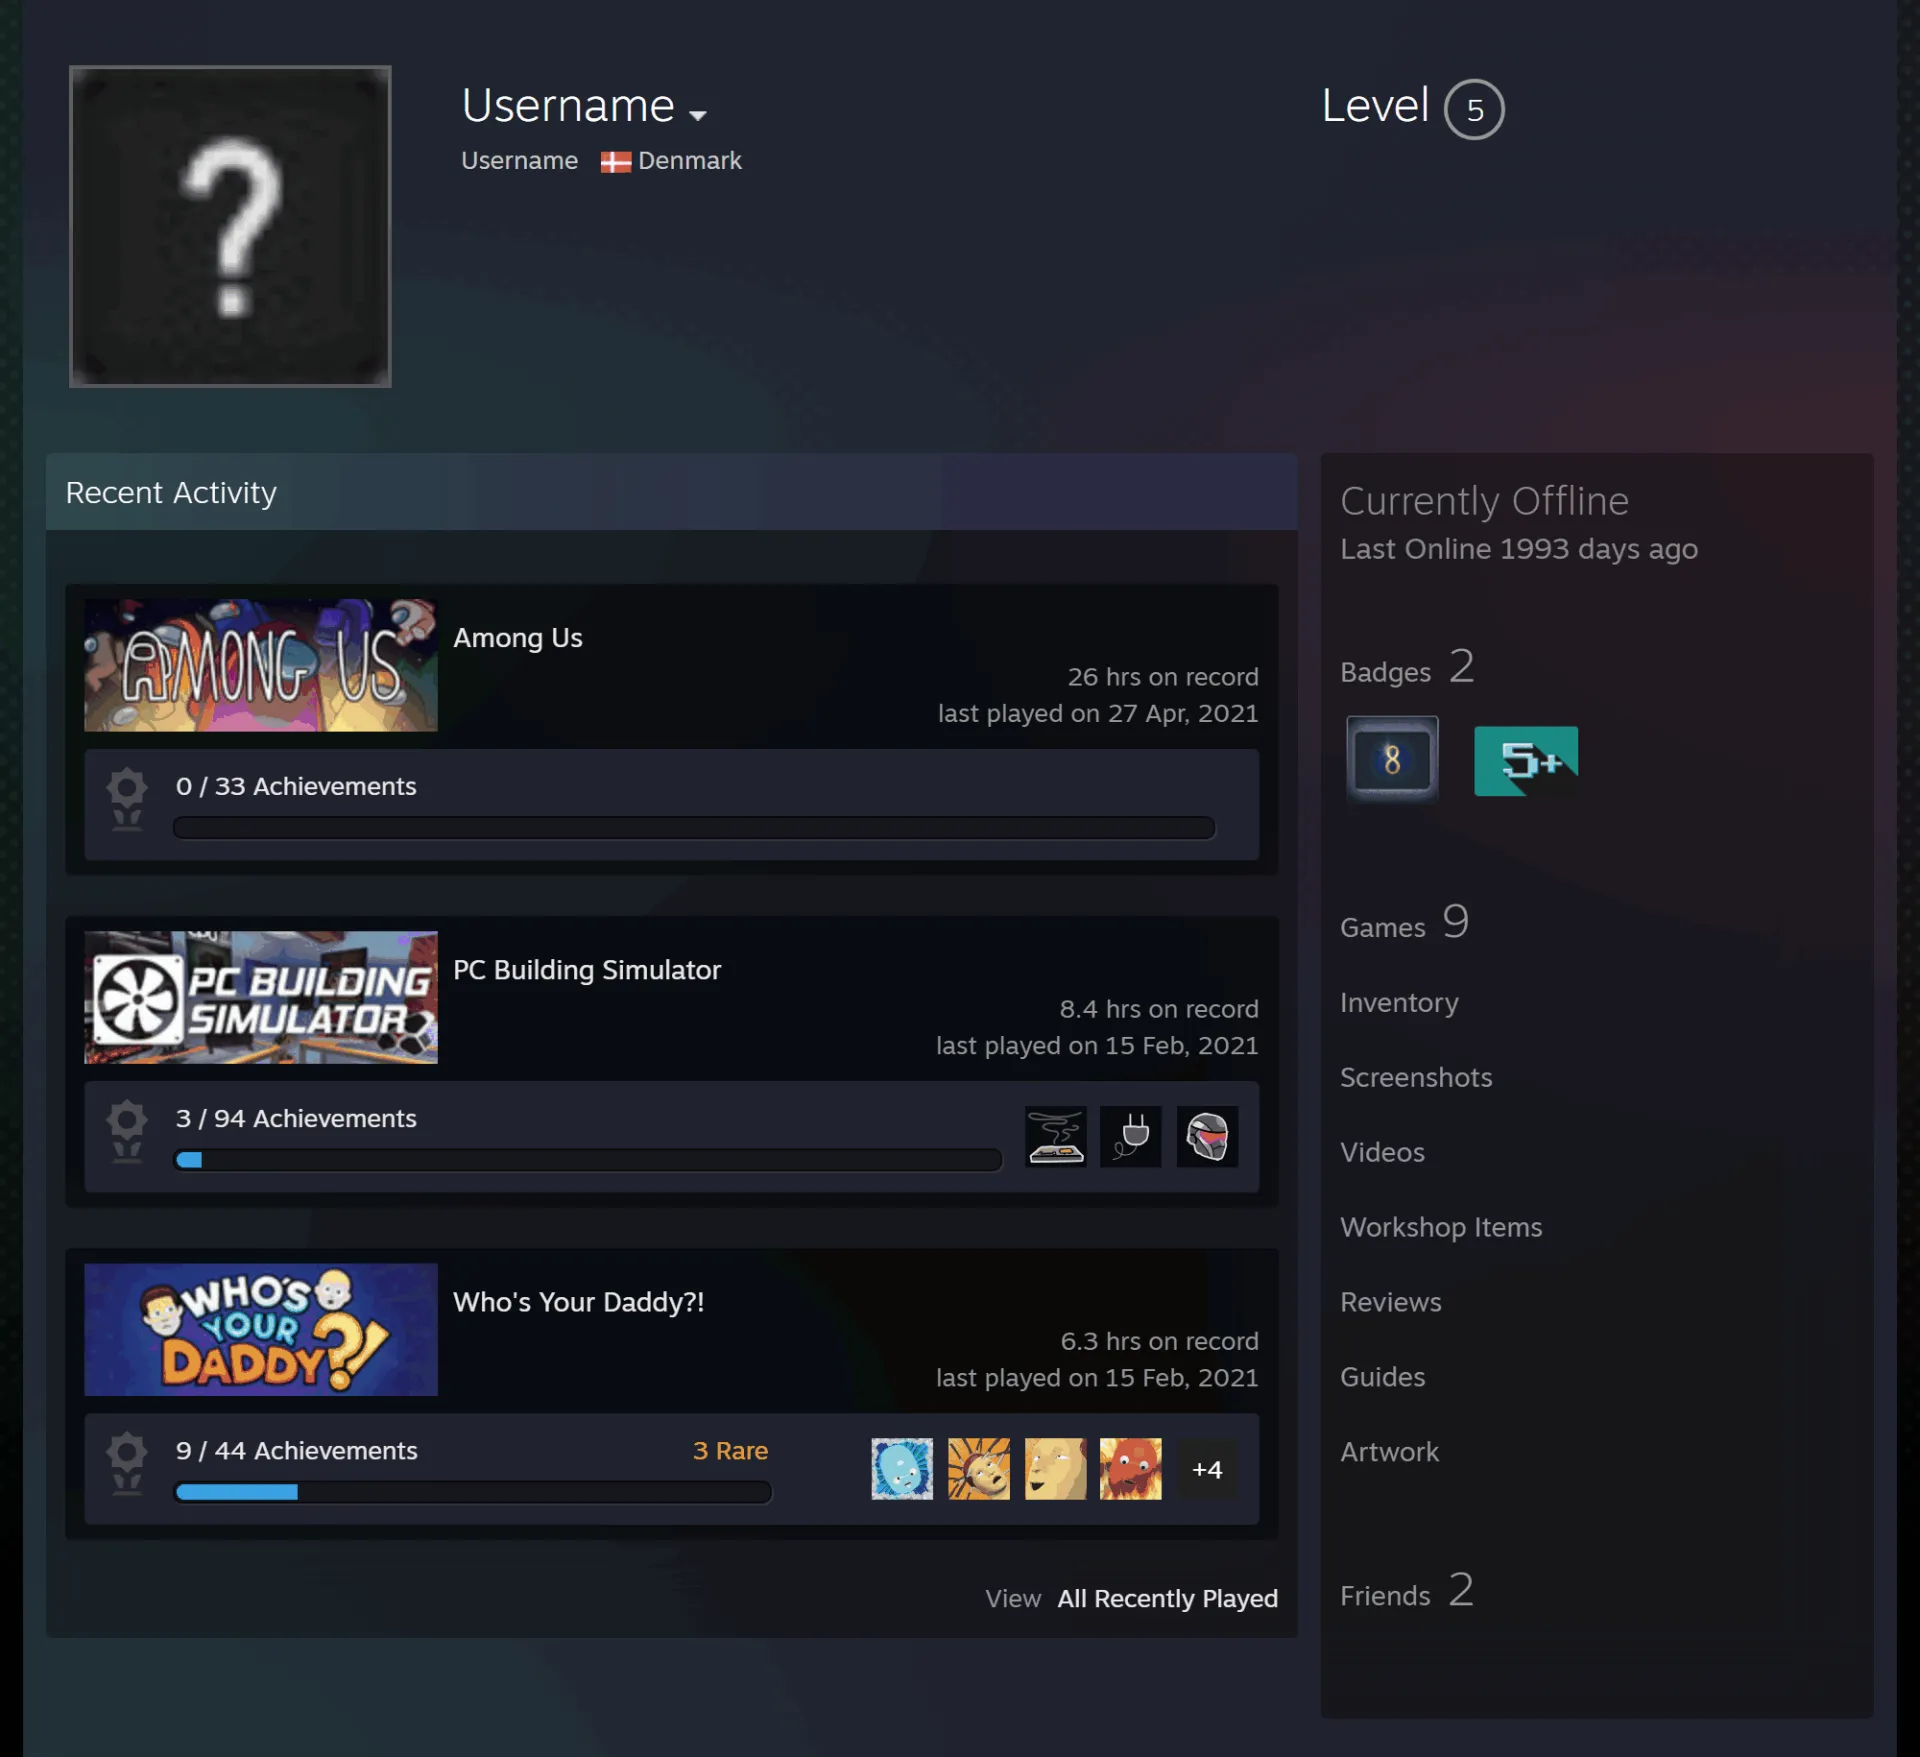
Task: Click the Level 5 circle badge
Action: coord(1474,109)
